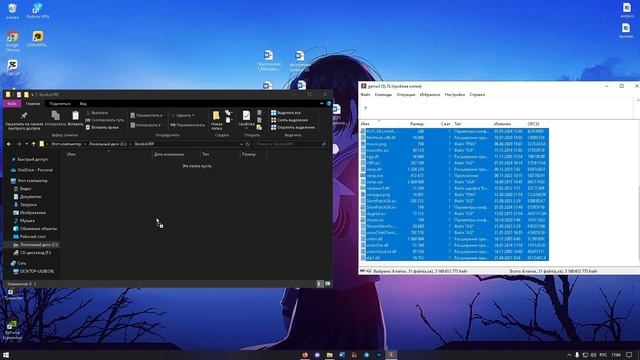Open the Файл tab in Explorer
Viewport: 640px width, 360px height.
12,104
